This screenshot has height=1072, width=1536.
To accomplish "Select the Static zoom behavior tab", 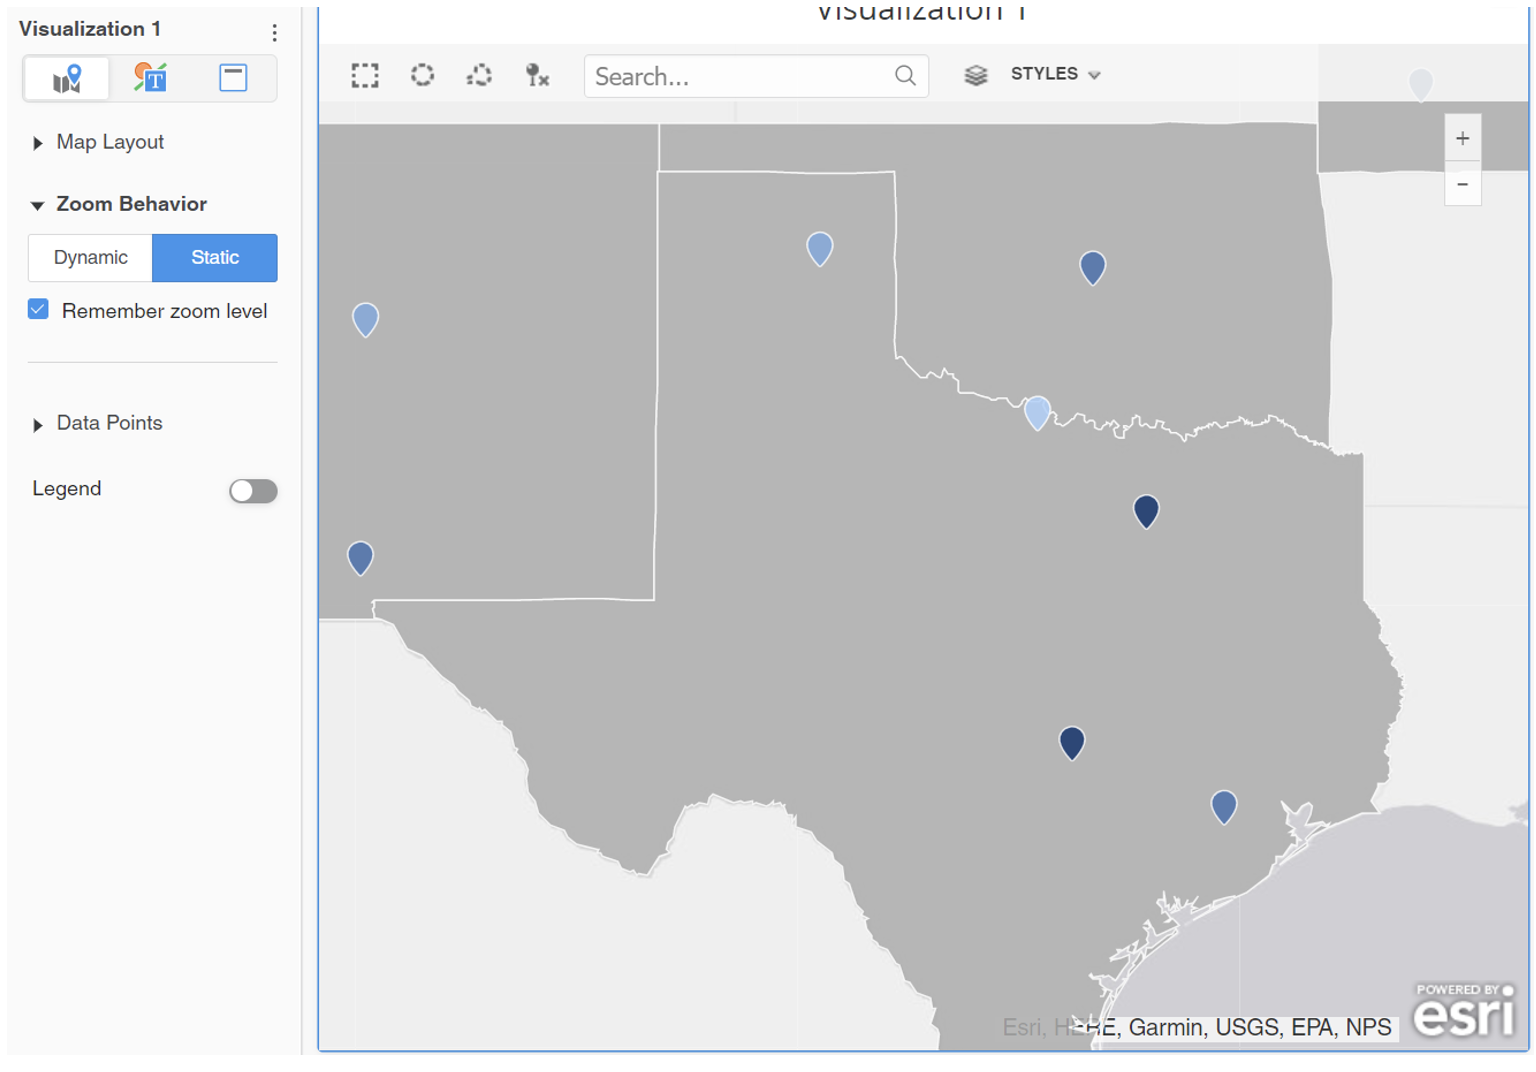I will (214, 257).
